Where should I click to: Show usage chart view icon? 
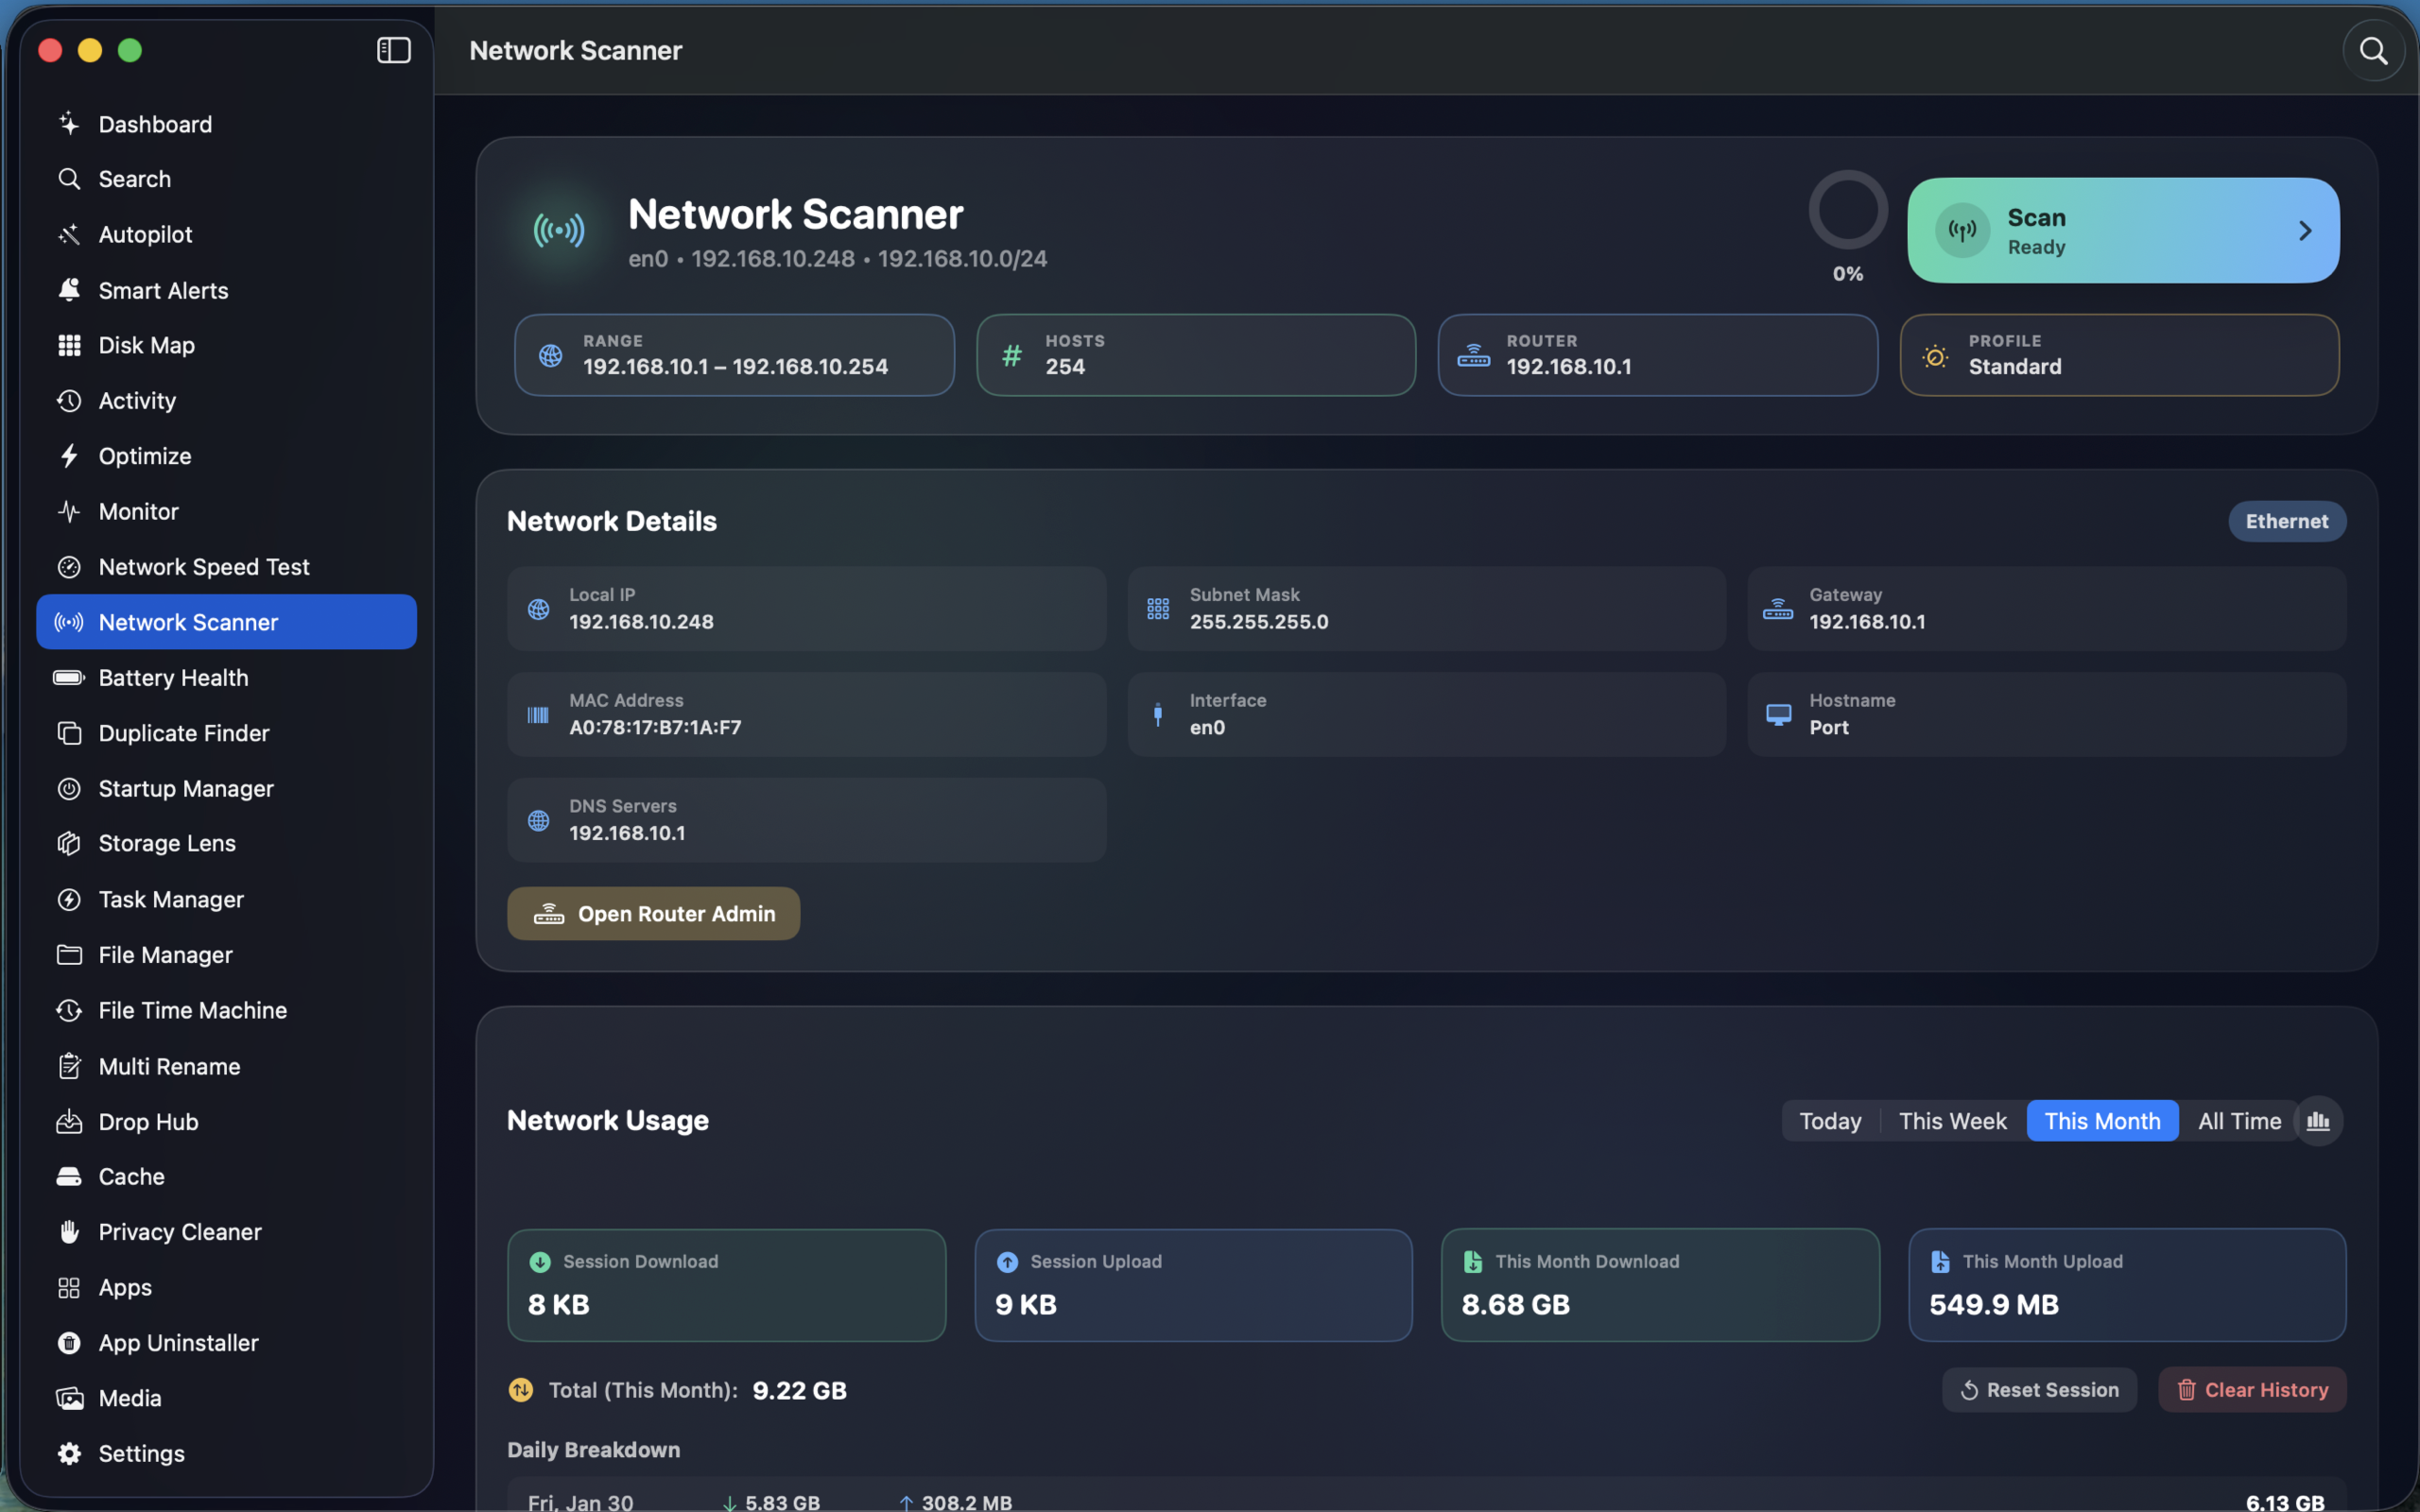(2318, 1121)
